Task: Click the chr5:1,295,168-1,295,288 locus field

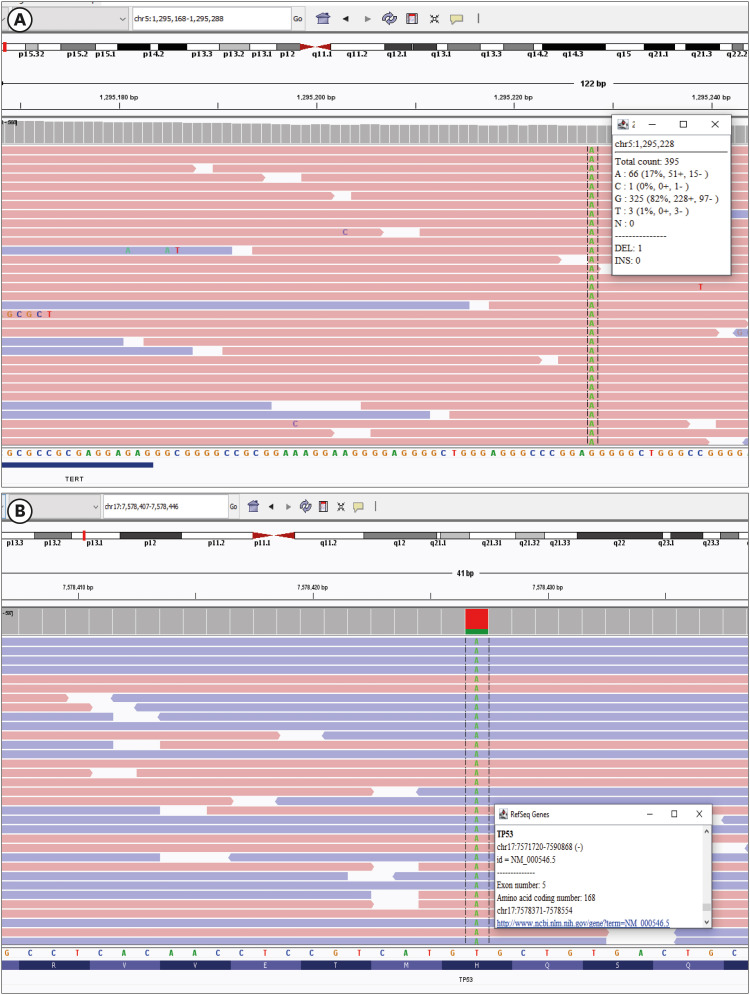Action: pyautogui.click(x=210, y=18)
